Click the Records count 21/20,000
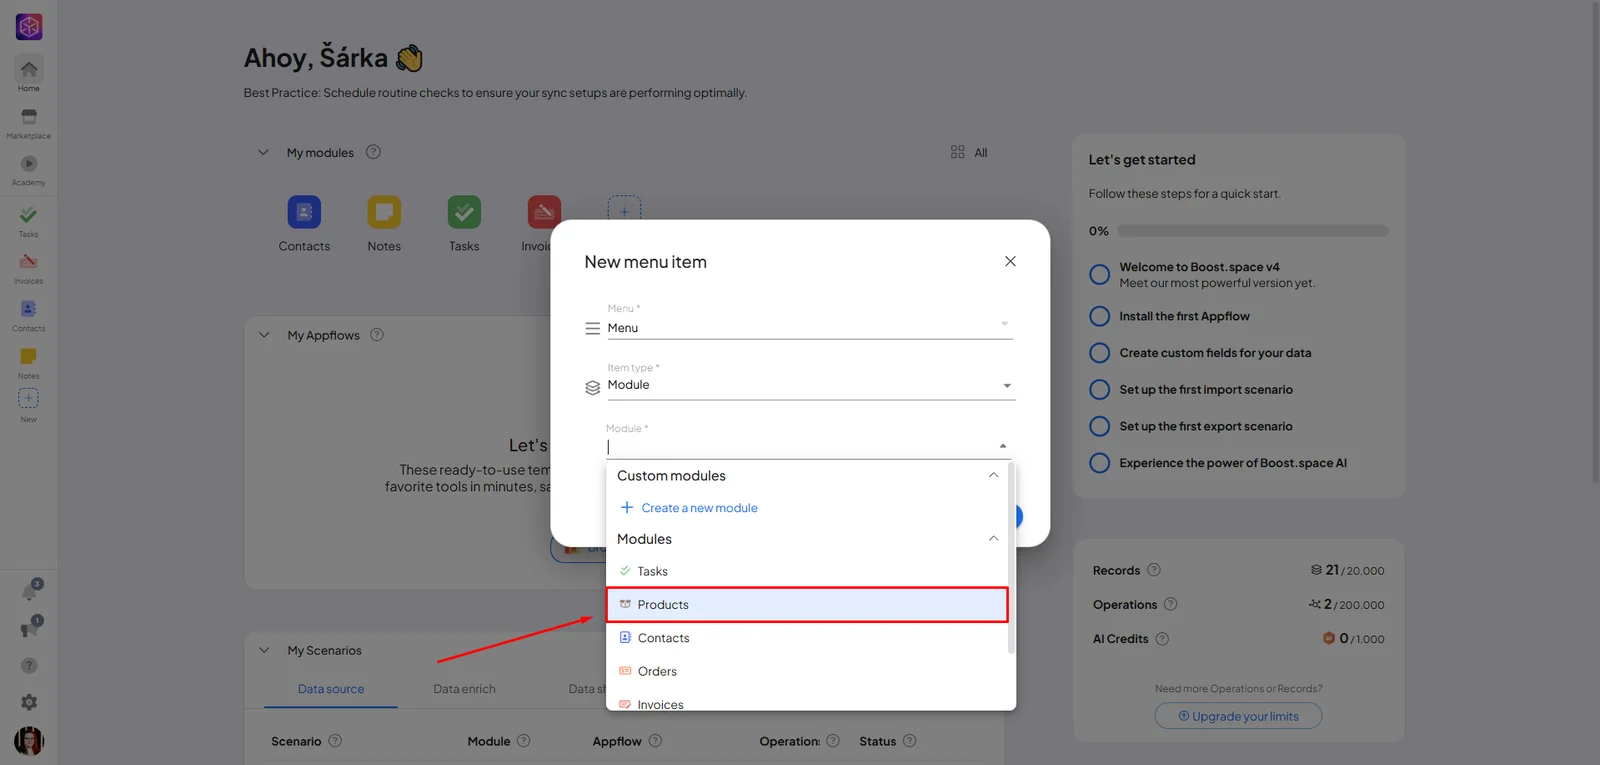Viewport: 1600px width, 765px height. pyautogui.click(x=1347, y=570)
